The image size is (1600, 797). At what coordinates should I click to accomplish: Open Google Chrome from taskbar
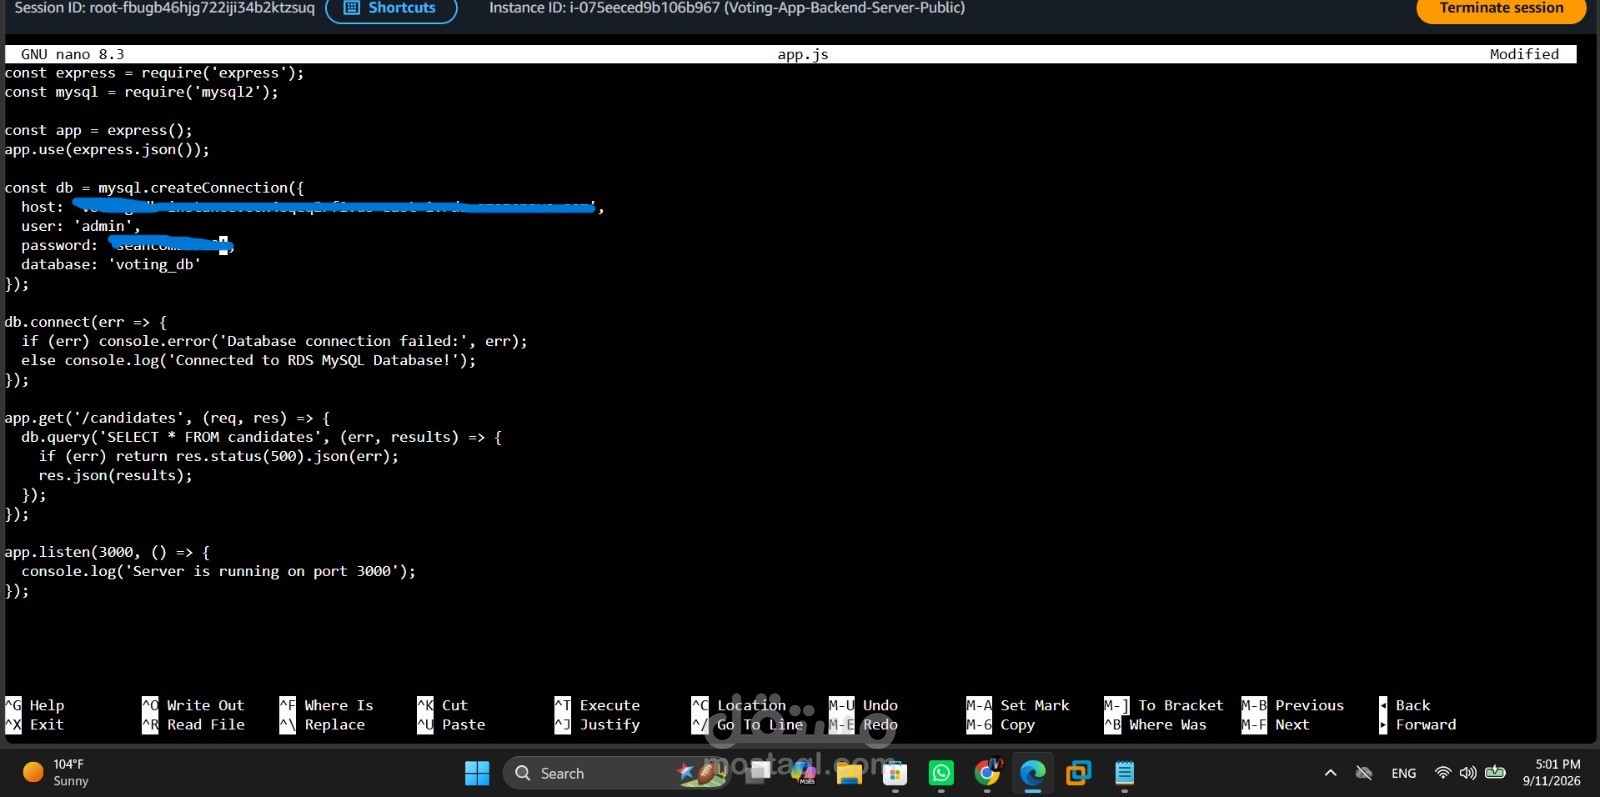987,773
